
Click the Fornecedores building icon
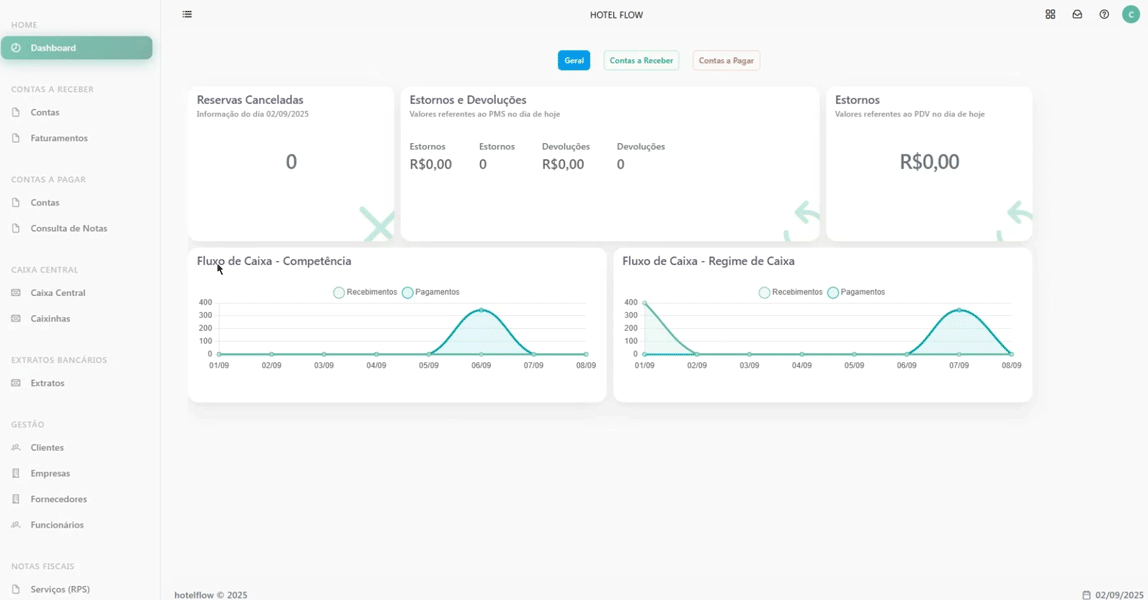click(16, 499)
